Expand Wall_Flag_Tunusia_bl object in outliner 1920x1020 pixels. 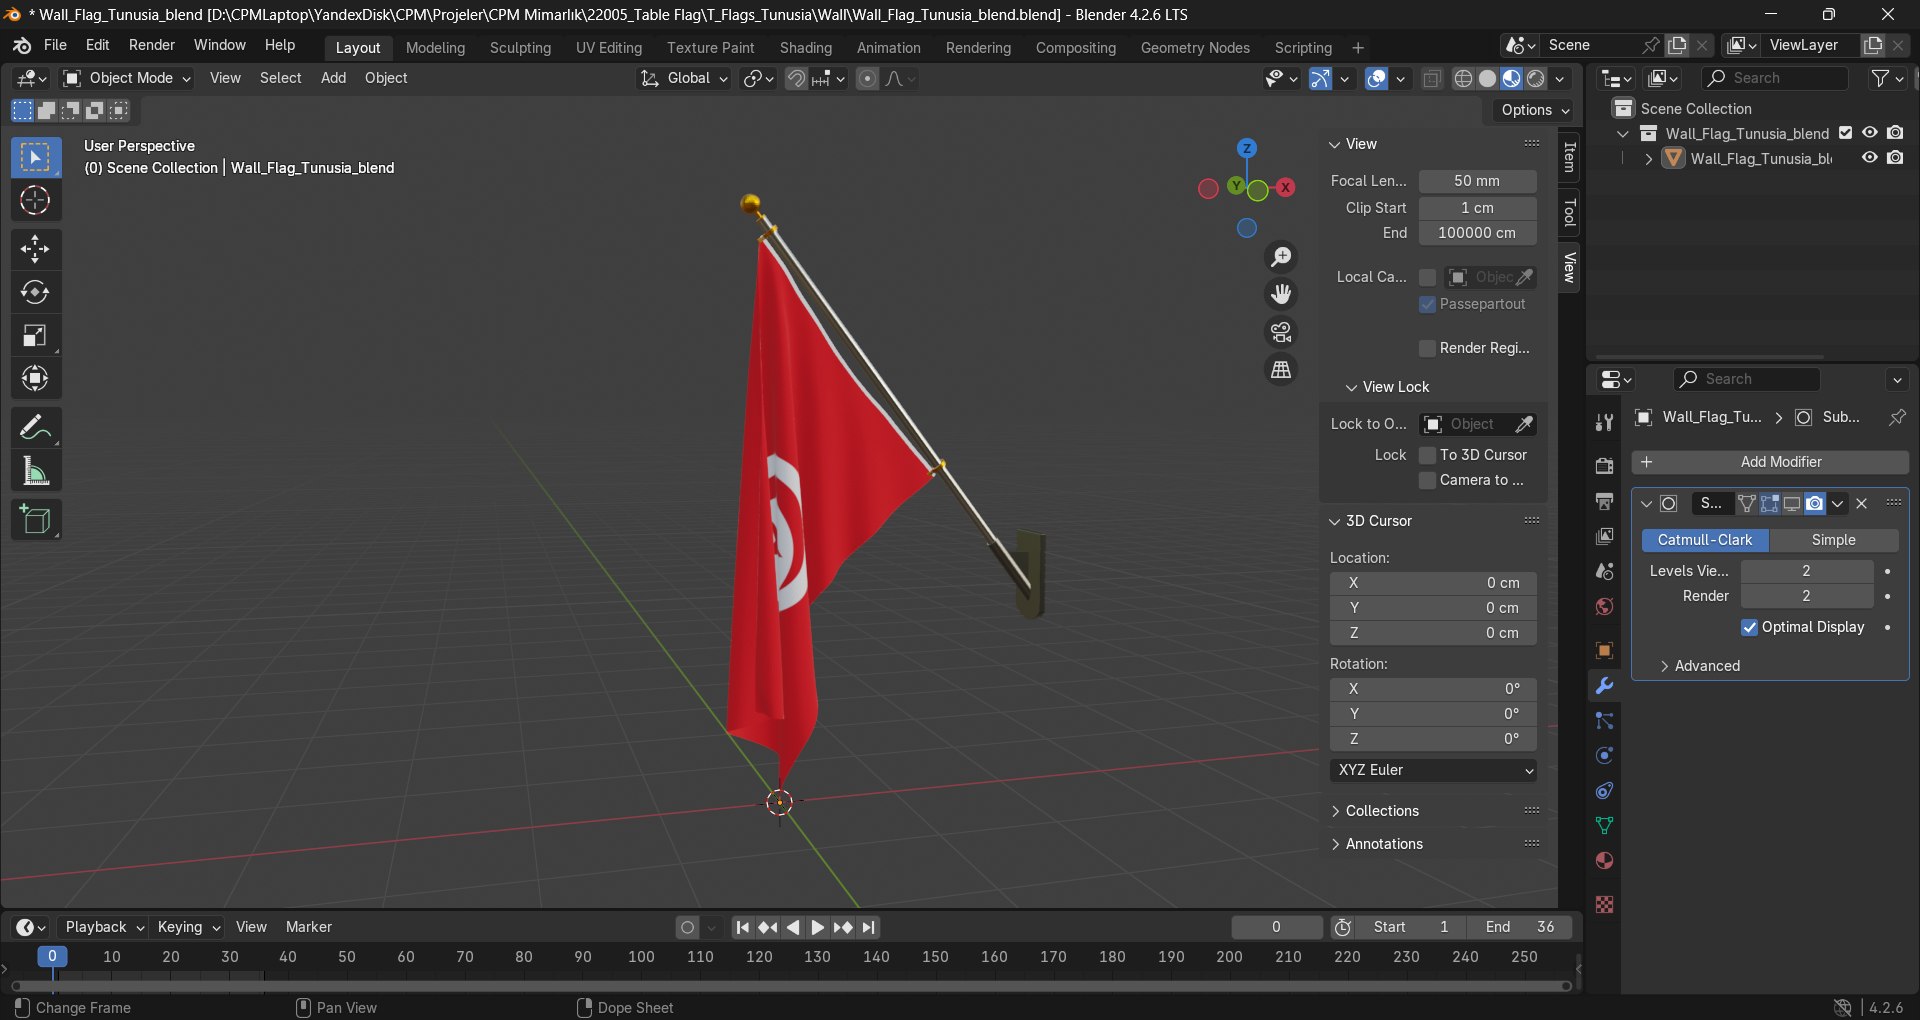point(1648,159)
